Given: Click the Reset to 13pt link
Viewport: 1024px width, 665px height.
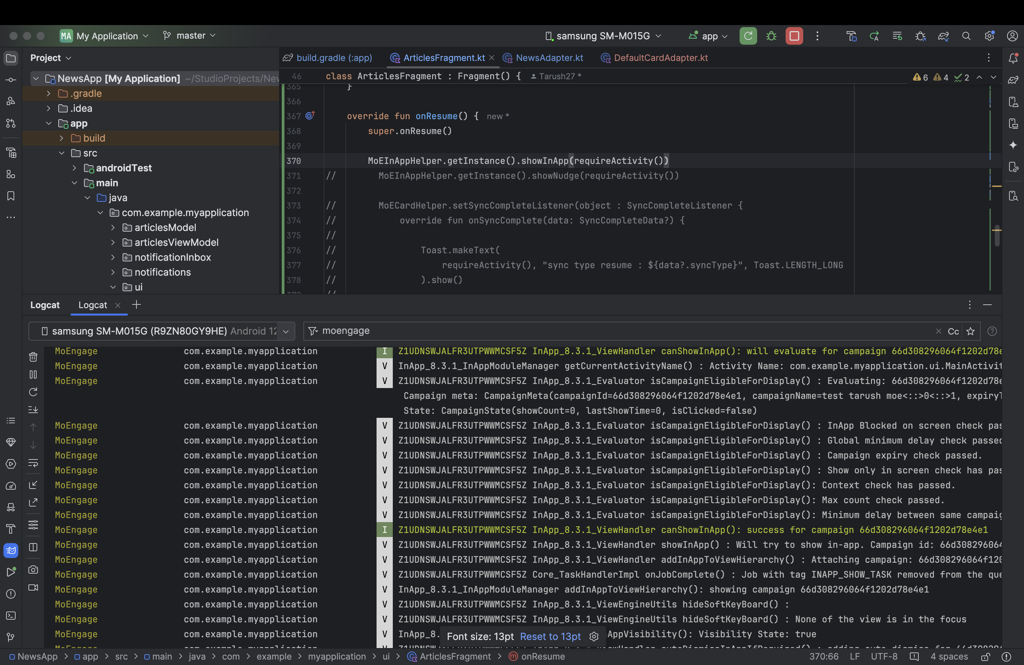Looking at the screenshot, I should [550, 636].
